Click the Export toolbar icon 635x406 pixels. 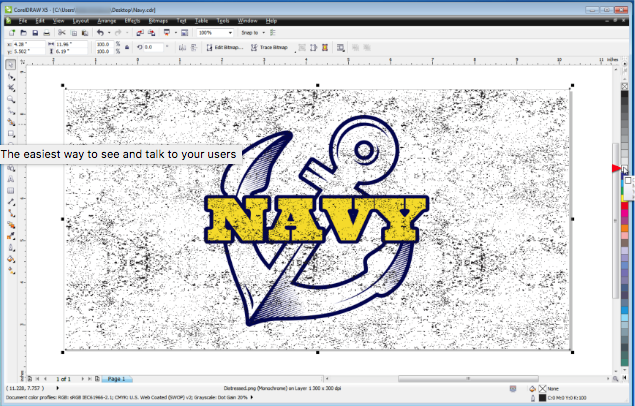pos(151,33)
